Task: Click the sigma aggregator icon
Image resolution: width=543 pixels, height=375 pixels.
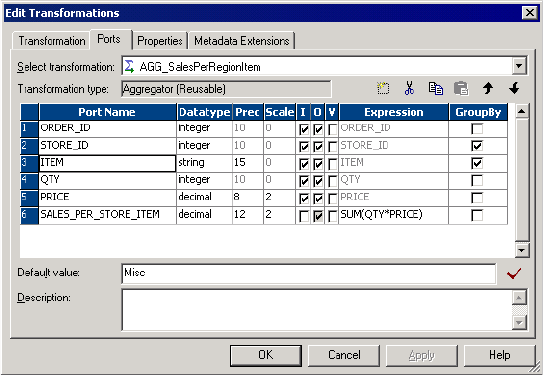Action: 129,66
